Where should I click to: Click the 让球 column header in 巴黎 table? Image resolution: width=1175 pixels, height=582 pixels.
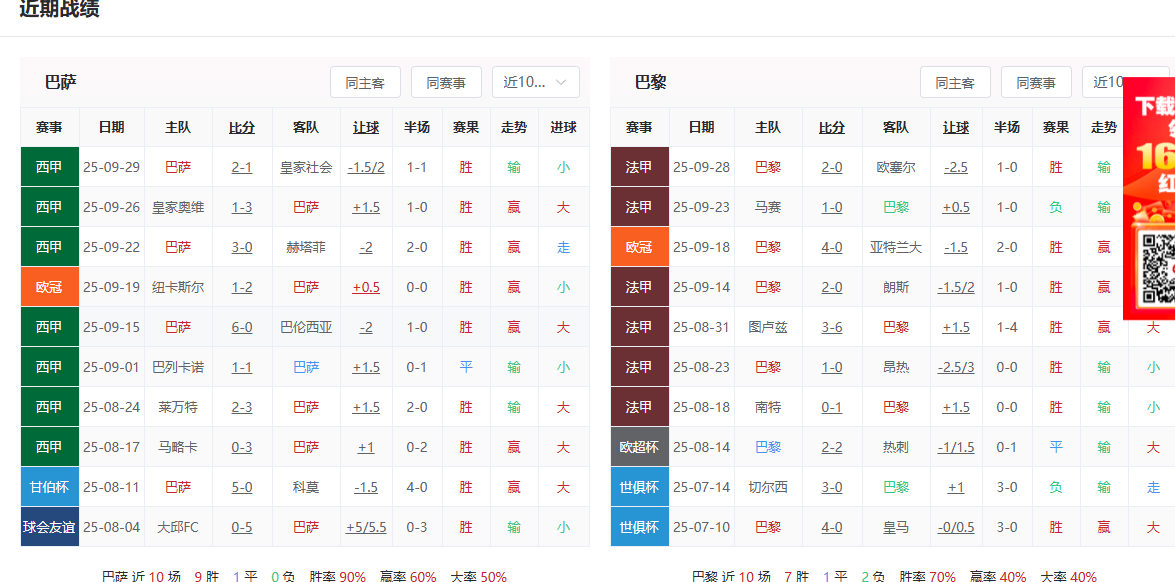click(956, 127)
